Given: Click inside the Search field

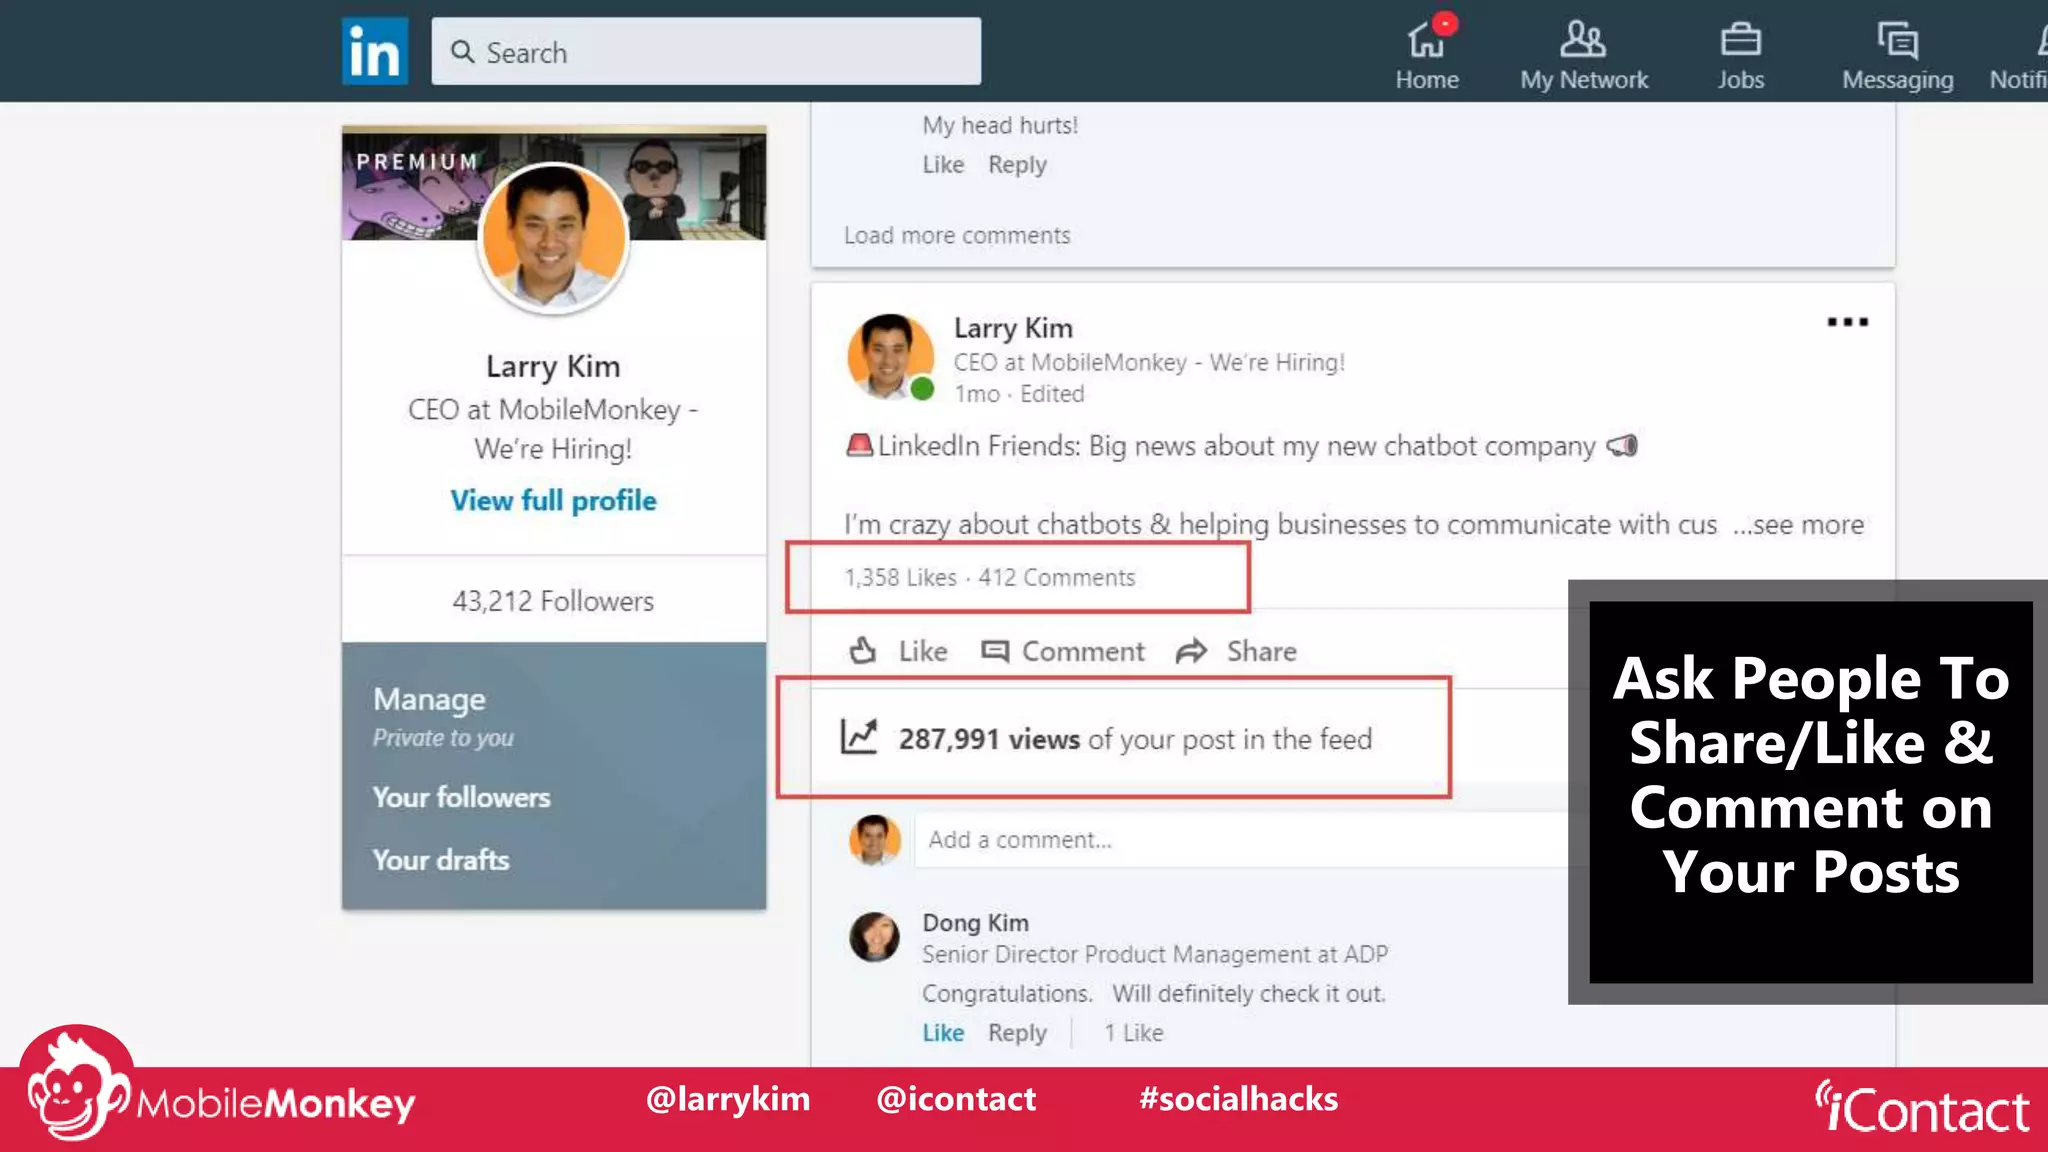Looking at the screenshot, I should point(706,51).
